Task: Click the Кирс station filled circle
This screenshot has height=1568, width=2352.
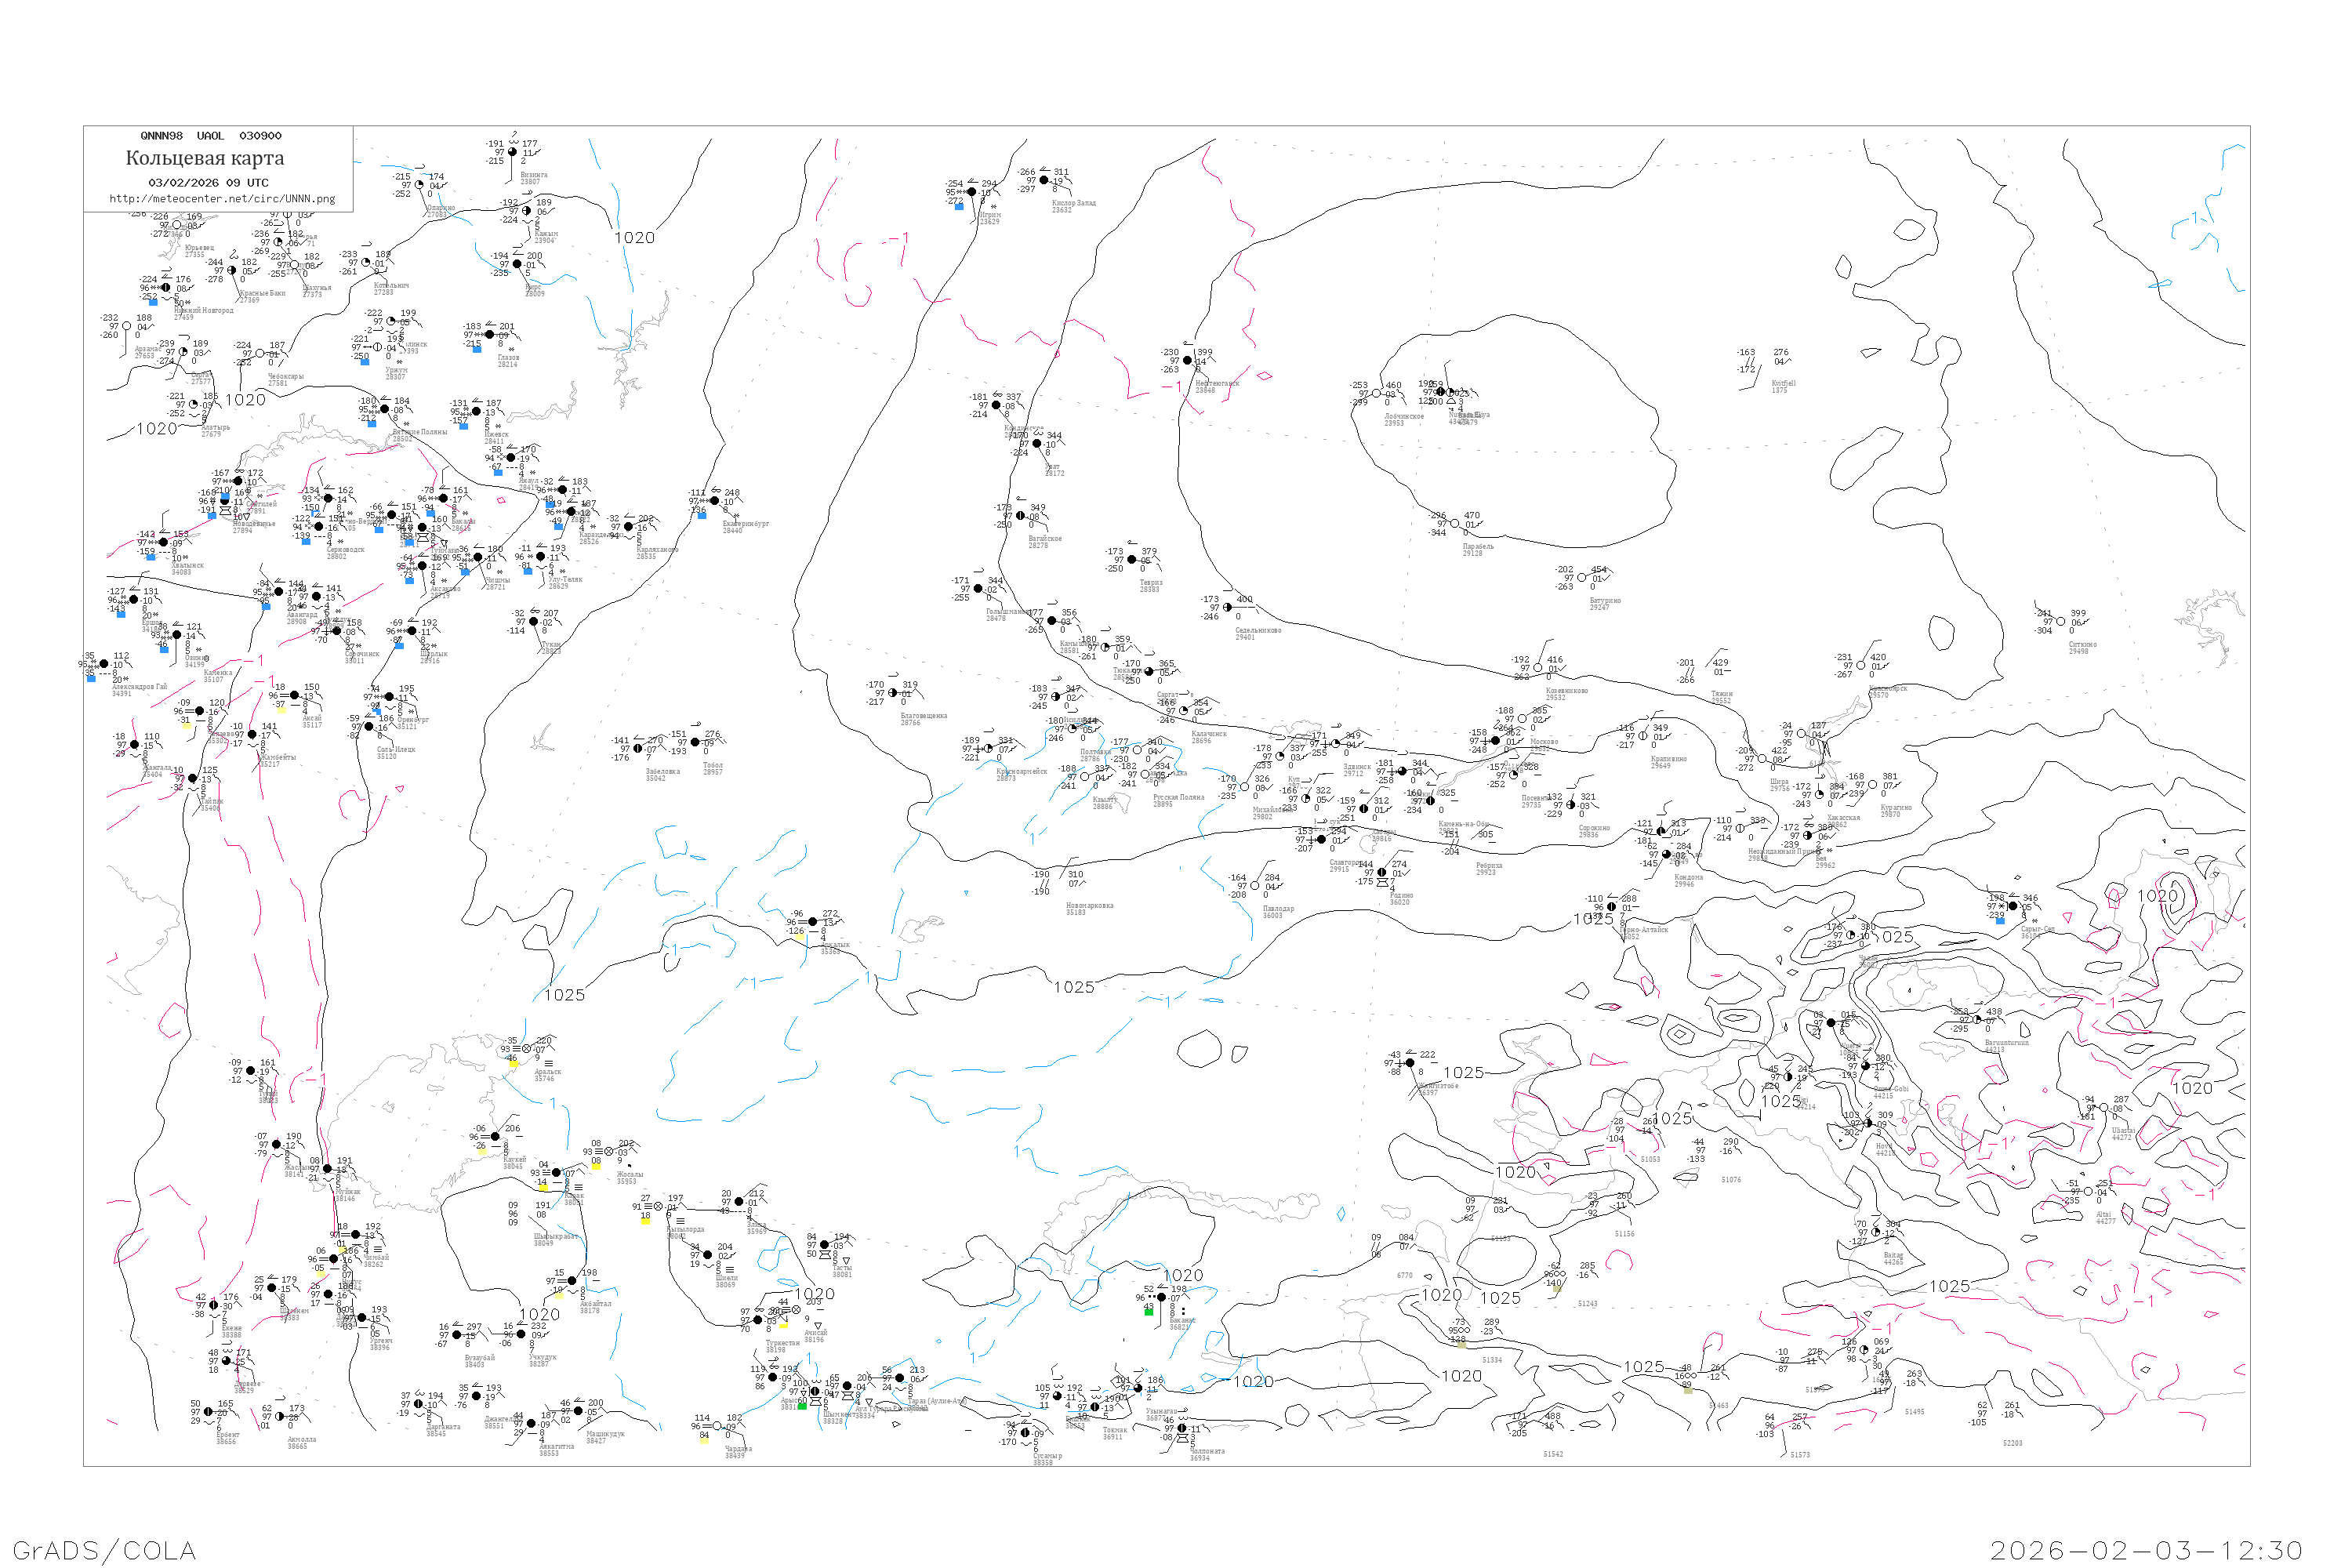Action: [517, 264]
